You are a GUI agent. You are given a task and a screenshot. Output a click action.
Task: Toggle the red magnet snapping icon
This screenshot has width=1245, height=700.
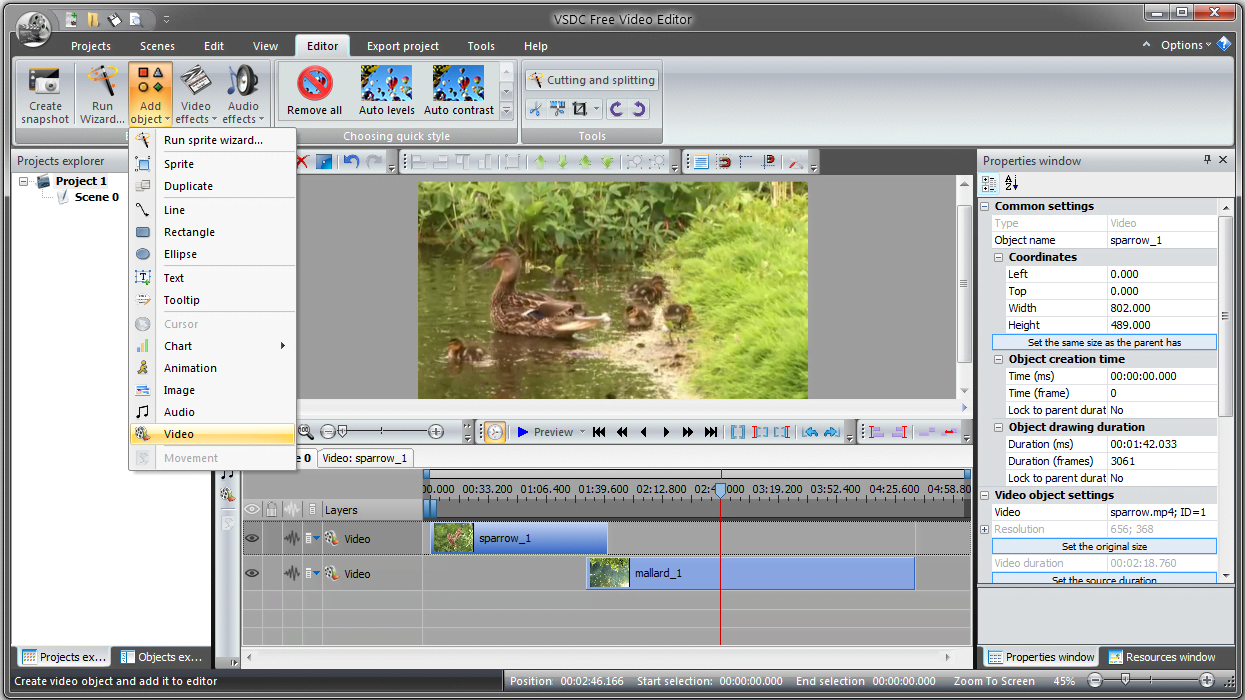pyautogui.click(x=723, y=162)
